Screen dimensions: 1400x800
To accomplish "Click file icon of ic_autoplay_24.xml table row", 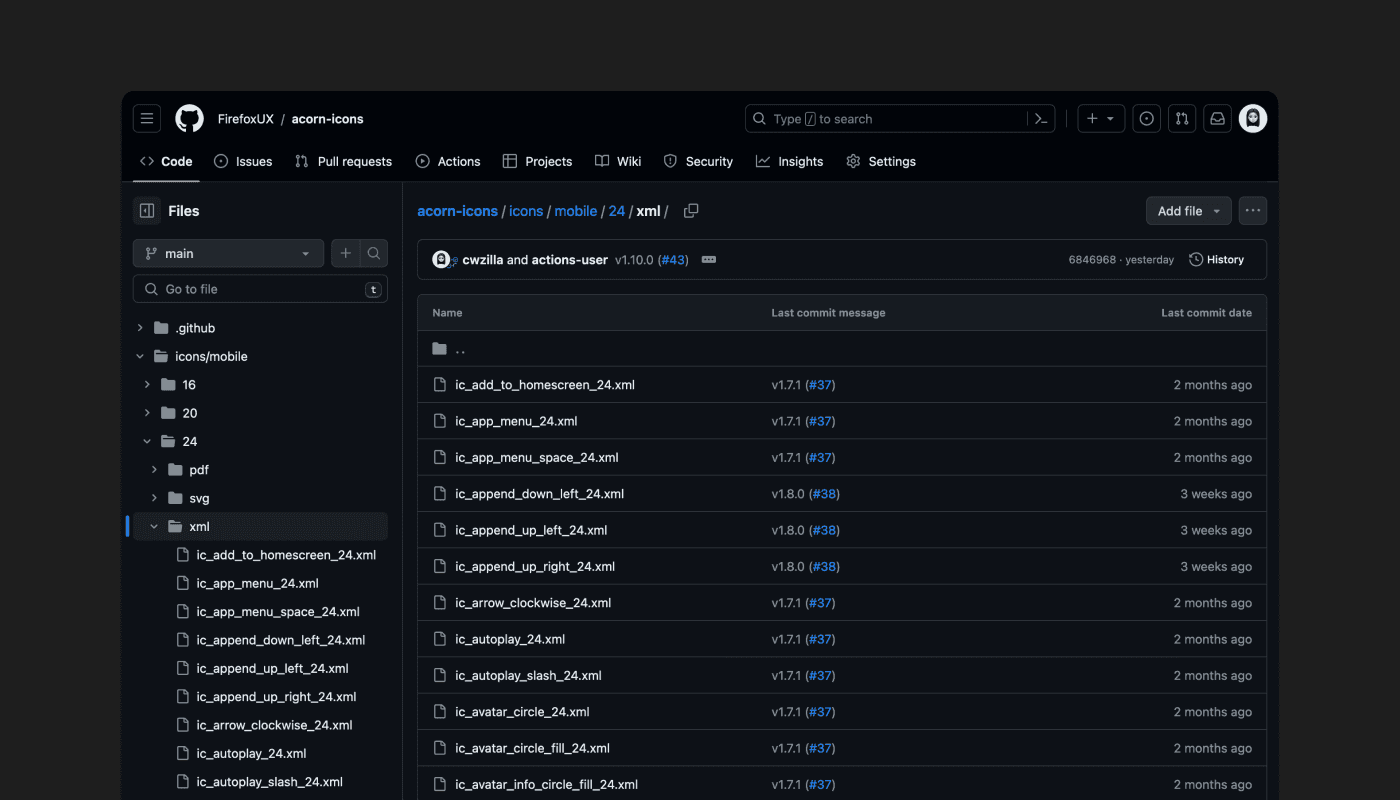I will pos(439,639).
